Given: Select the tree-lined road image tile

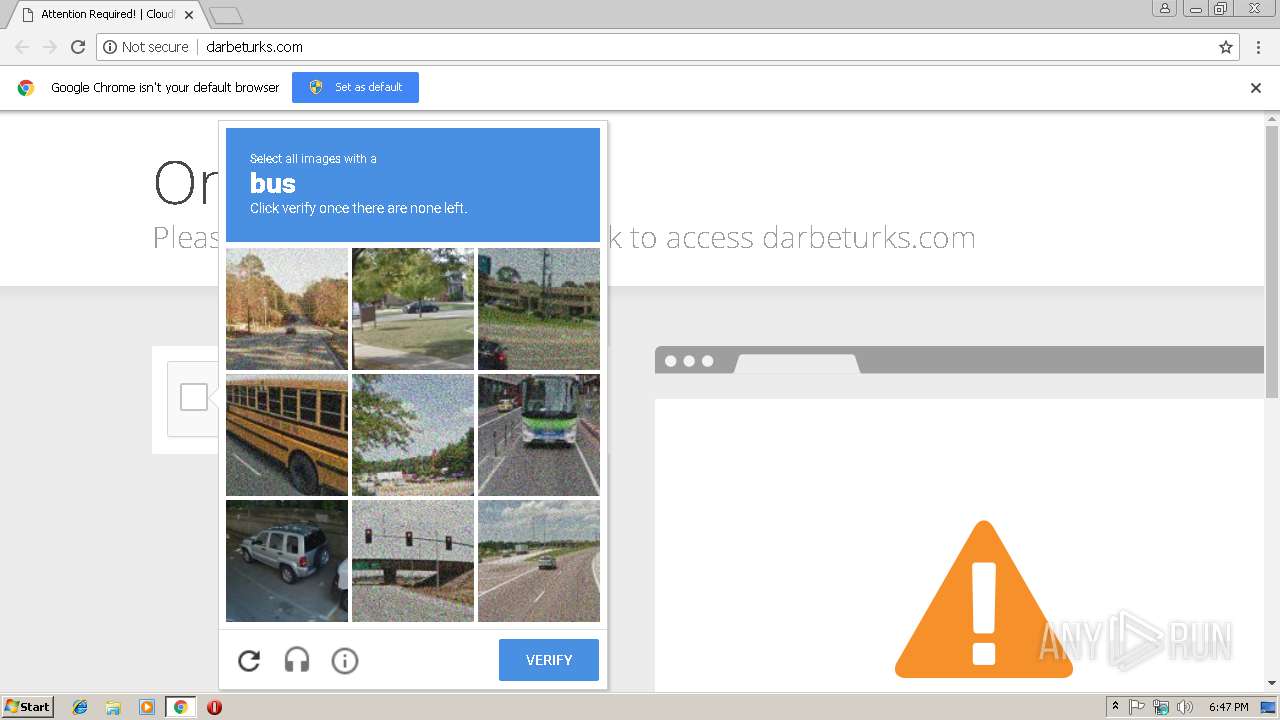Looking at the screenshot, I should coord(287,309).
